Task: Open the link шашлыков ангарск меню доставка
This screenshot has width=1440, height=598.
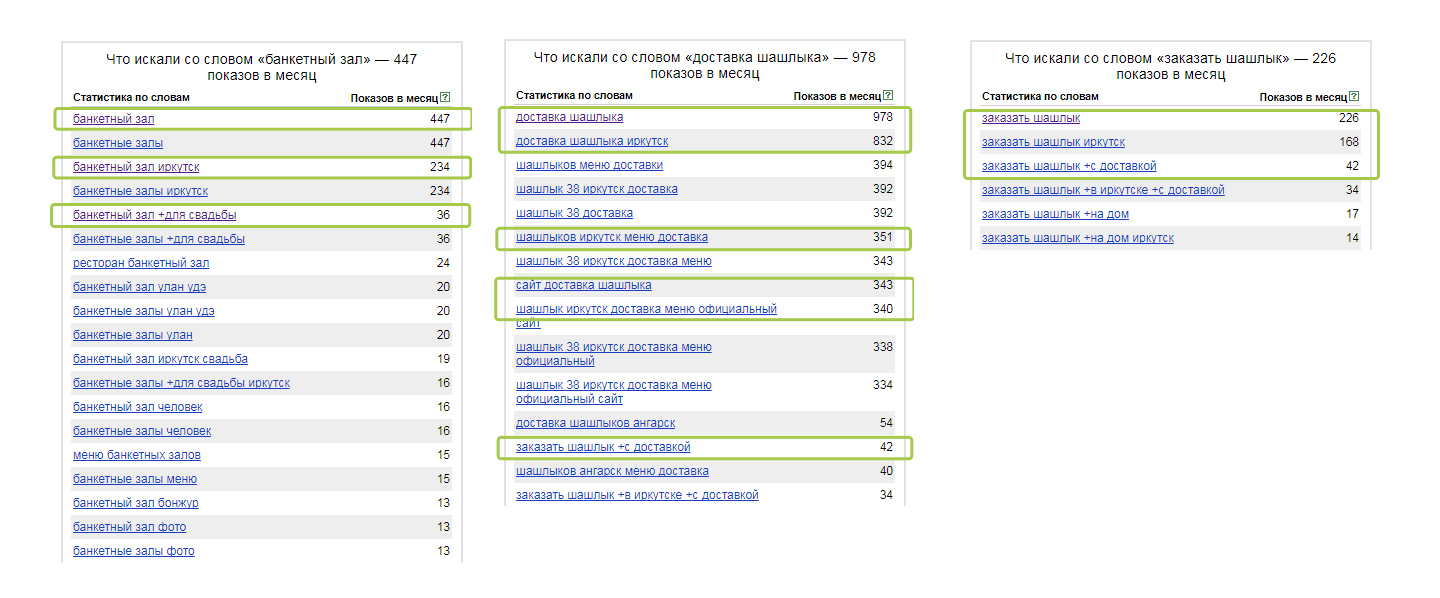Action: pos(612,471)
